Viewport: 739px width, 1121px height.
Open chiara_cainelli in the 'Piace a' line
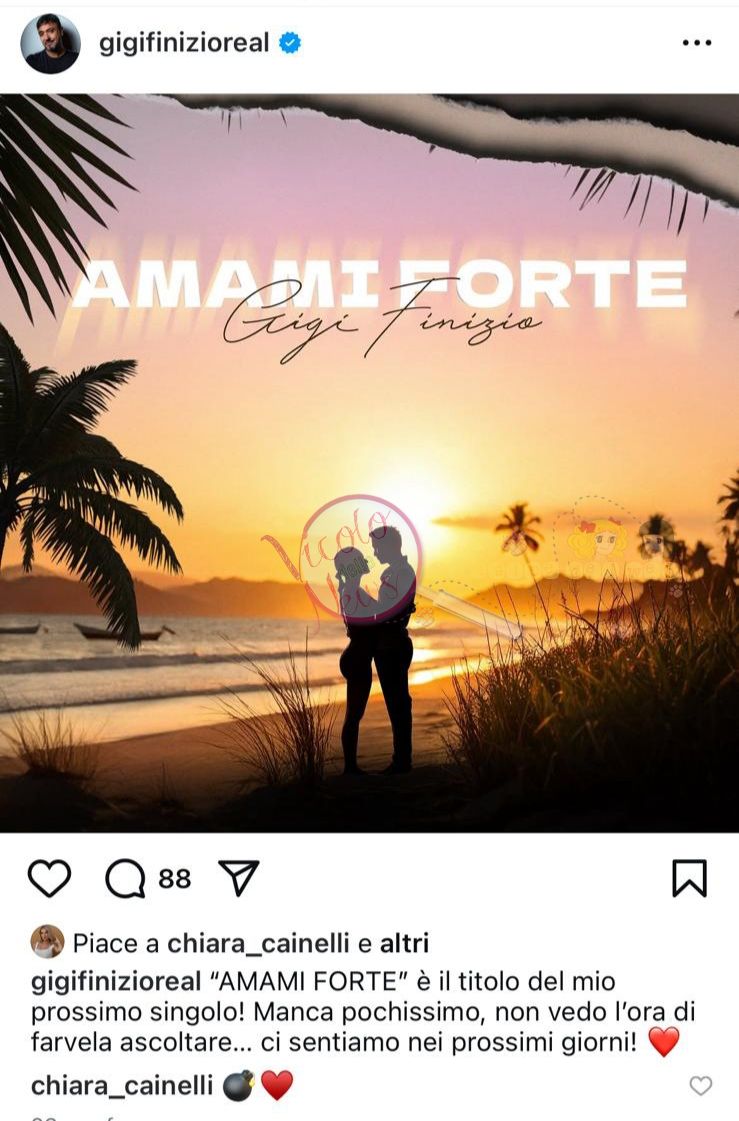258,944
